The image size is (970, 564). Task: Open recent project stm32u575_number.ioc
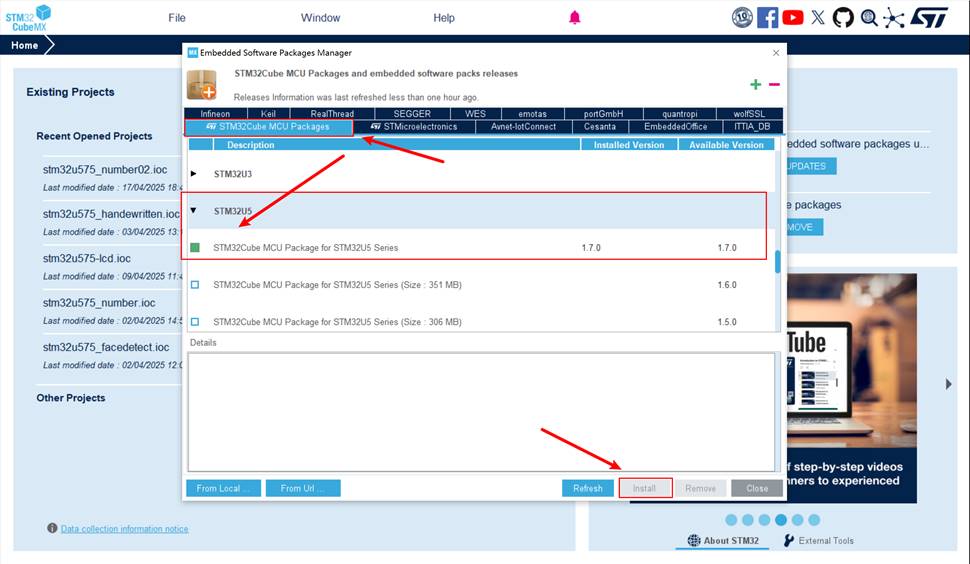point(99,303)
